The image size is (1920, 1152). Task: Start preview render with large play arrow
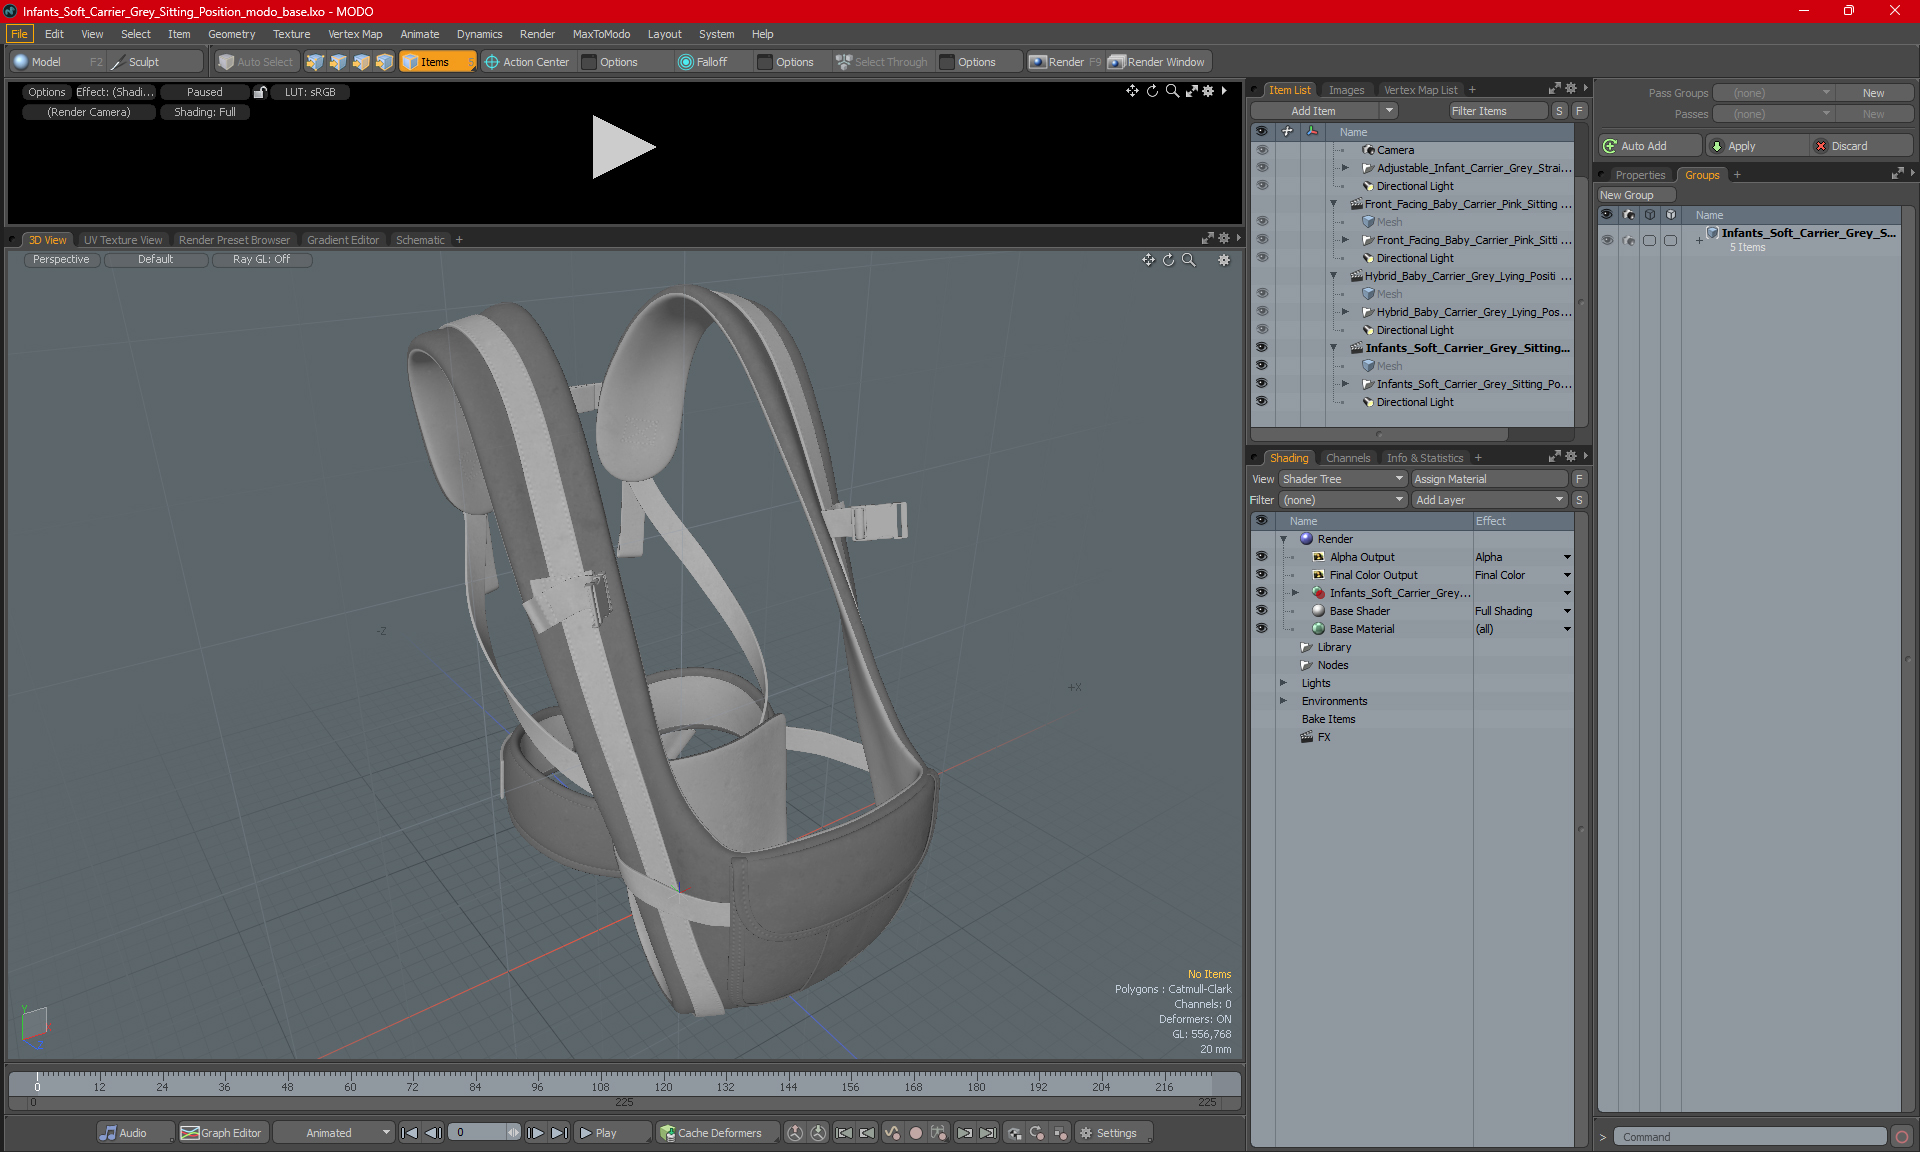[623, 147]
